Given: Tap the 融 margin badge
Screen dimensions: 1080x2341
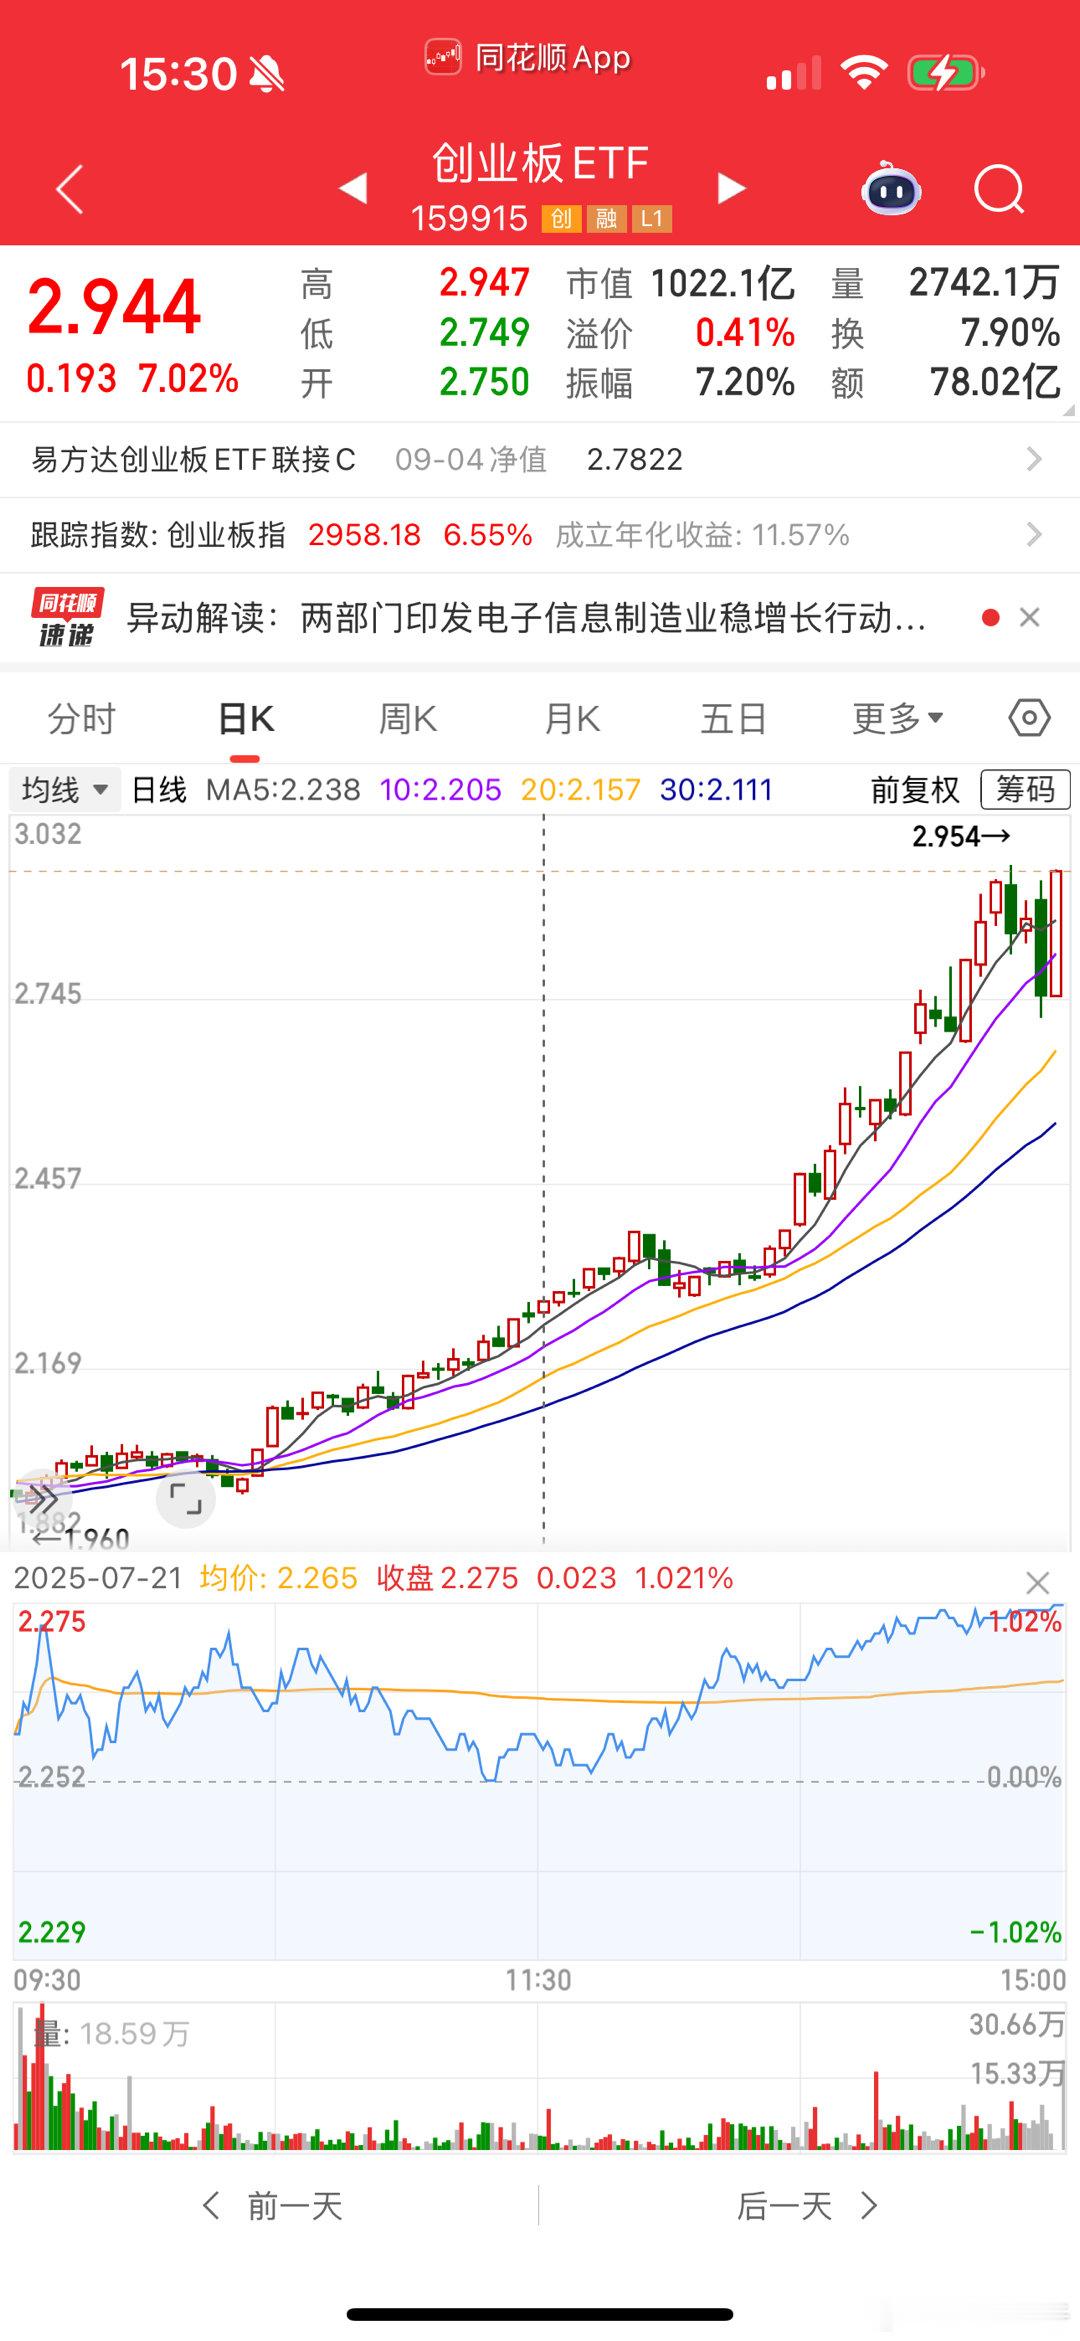Looking at the screenshot, I should 607,218.
